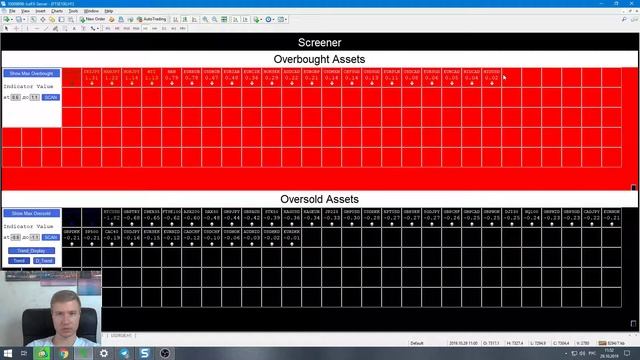Click the New Order button
This screenshot has width=640, height=360.
click(x=92, y=19)
